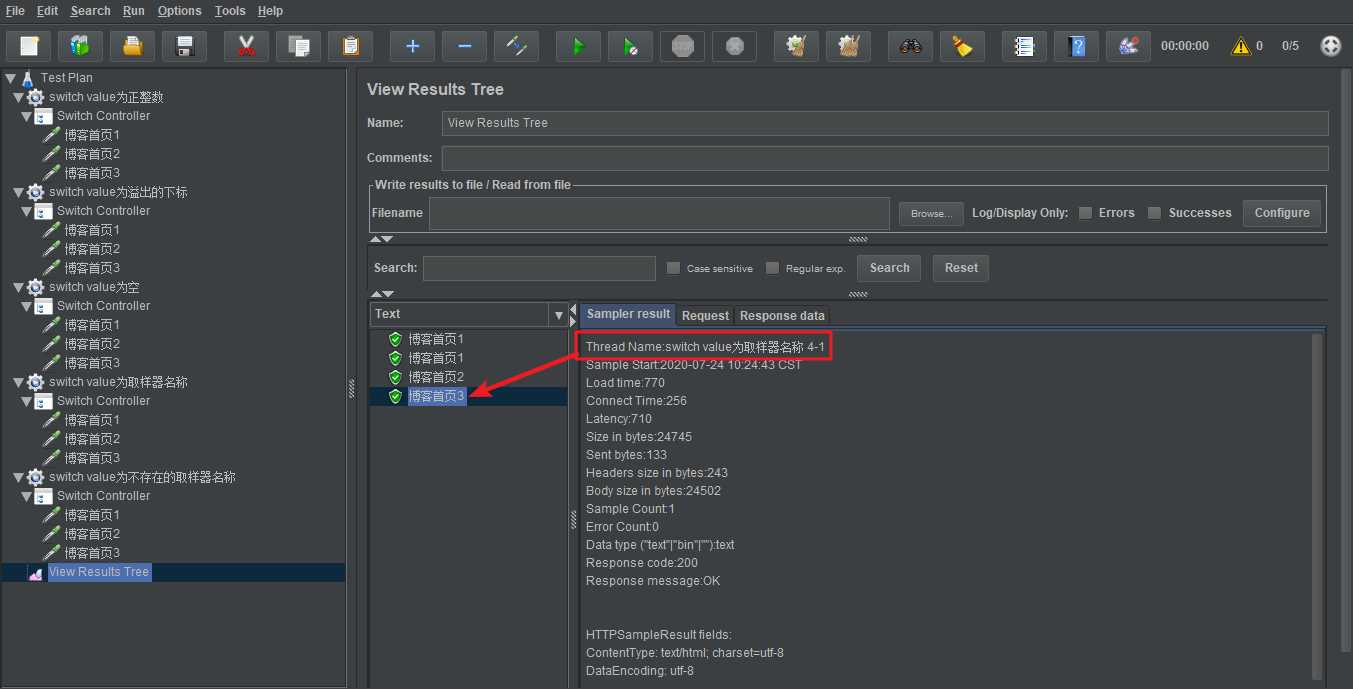
Task: Click the New test plan icon
Action: click(29, 46)
